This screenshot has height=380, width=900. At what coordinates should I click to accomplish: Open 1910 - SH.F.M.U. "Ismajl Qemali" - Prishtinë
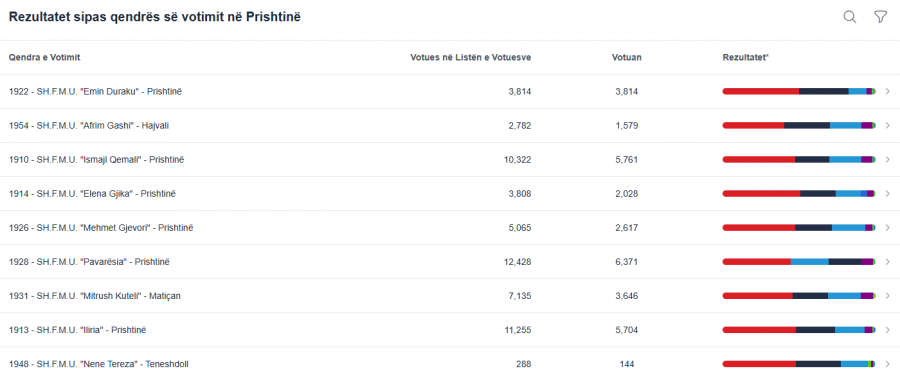click(x=96, y=160)
